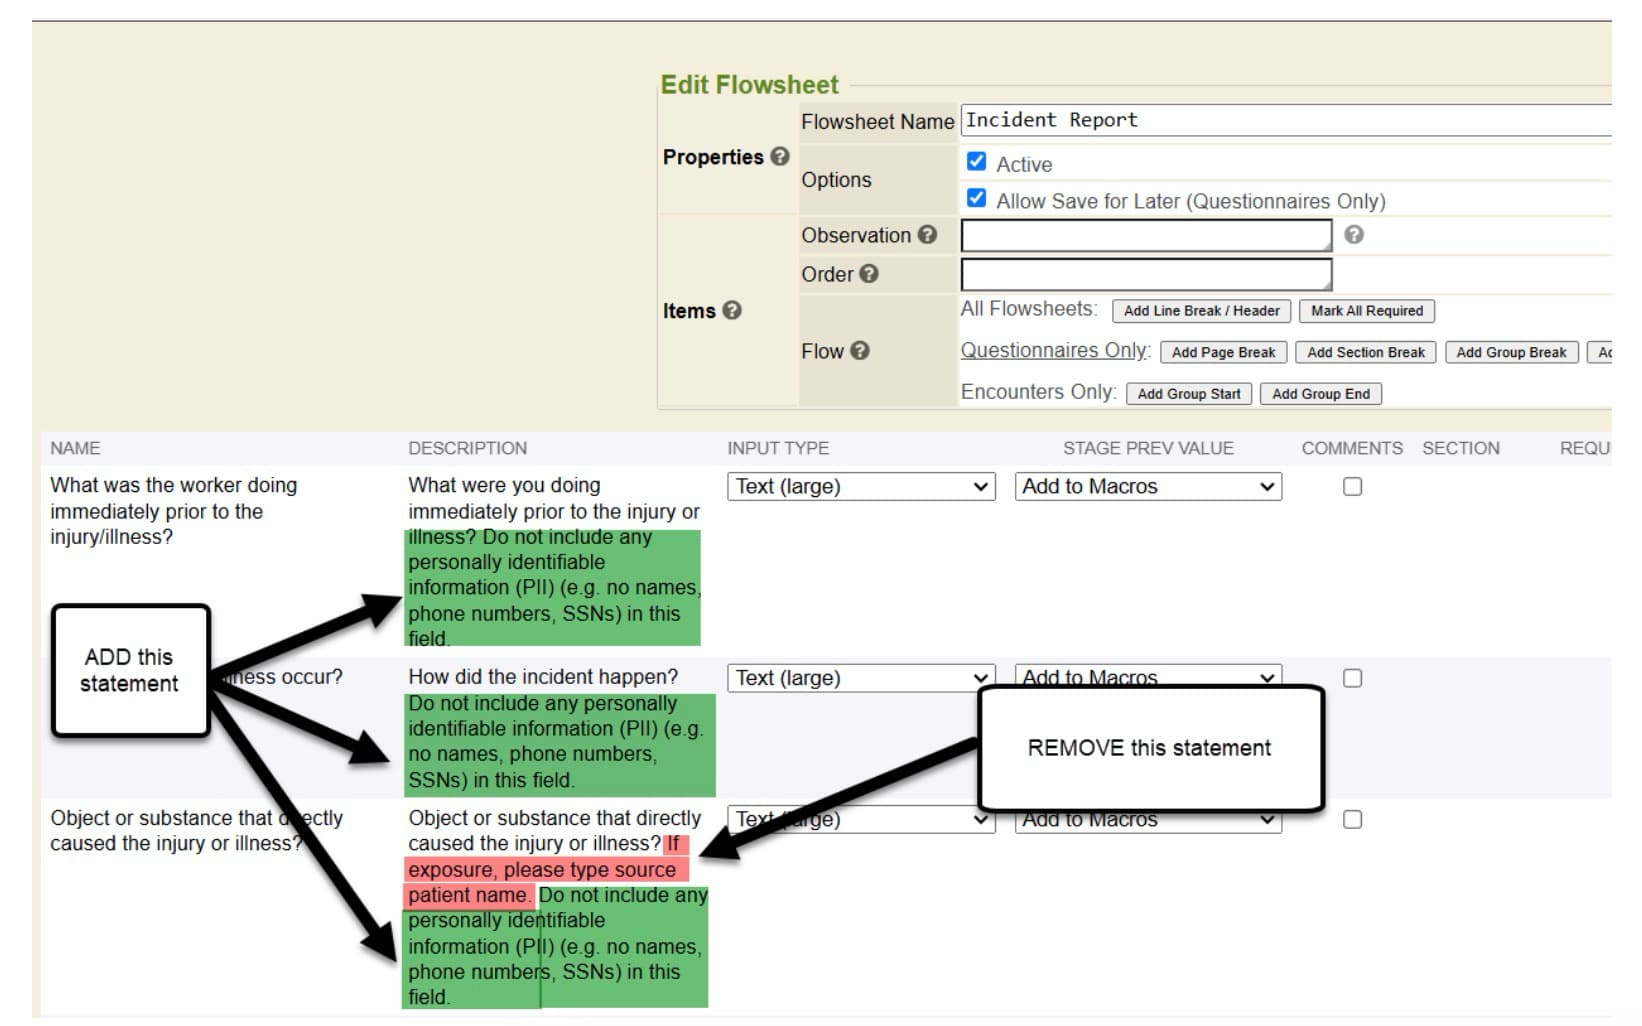Click the help icon next to Items
Viewport: 1642px width, 1026px height.
click(x=732, y=311)
